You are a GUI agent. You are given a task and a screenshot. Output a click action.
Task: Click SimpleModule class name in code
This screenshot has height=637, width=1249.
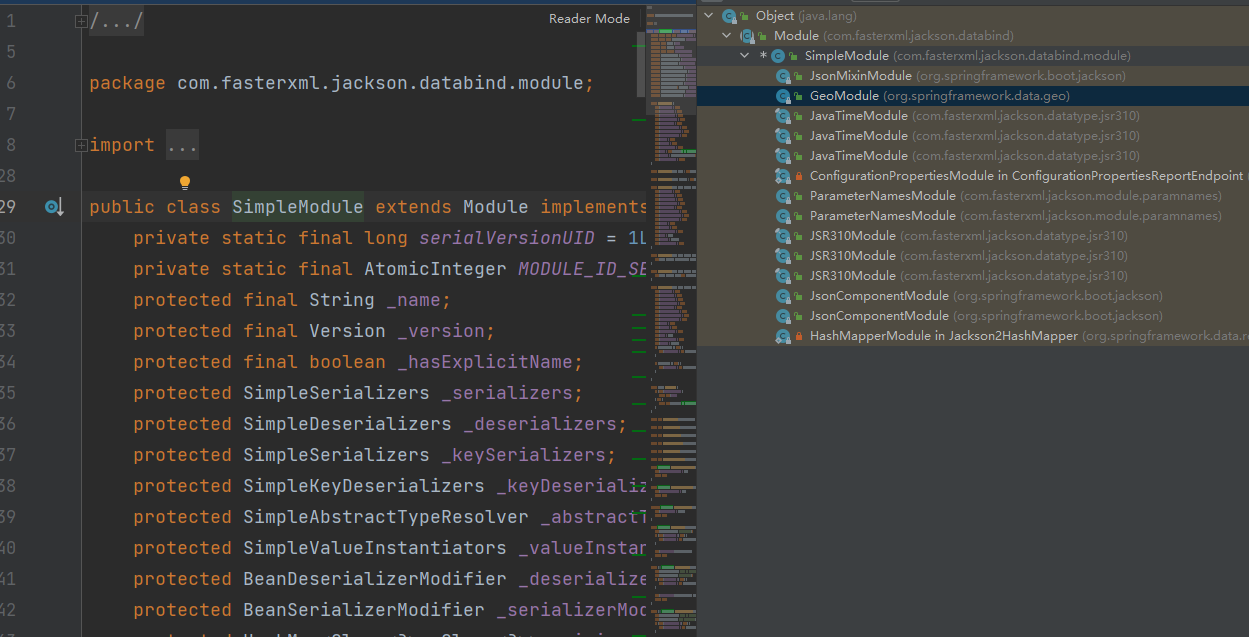297,207
